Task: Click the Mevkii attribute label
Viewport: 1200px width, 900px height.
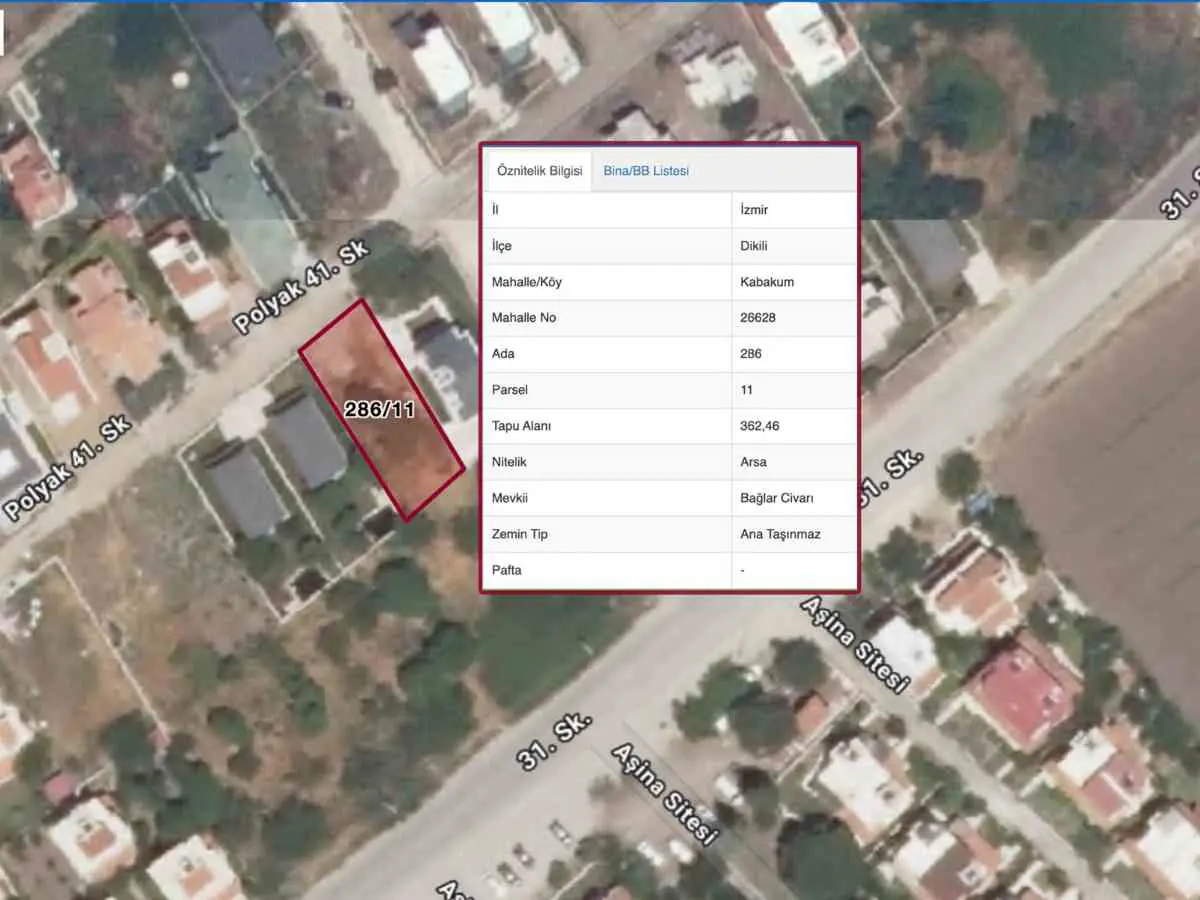Action: point(509,498)
